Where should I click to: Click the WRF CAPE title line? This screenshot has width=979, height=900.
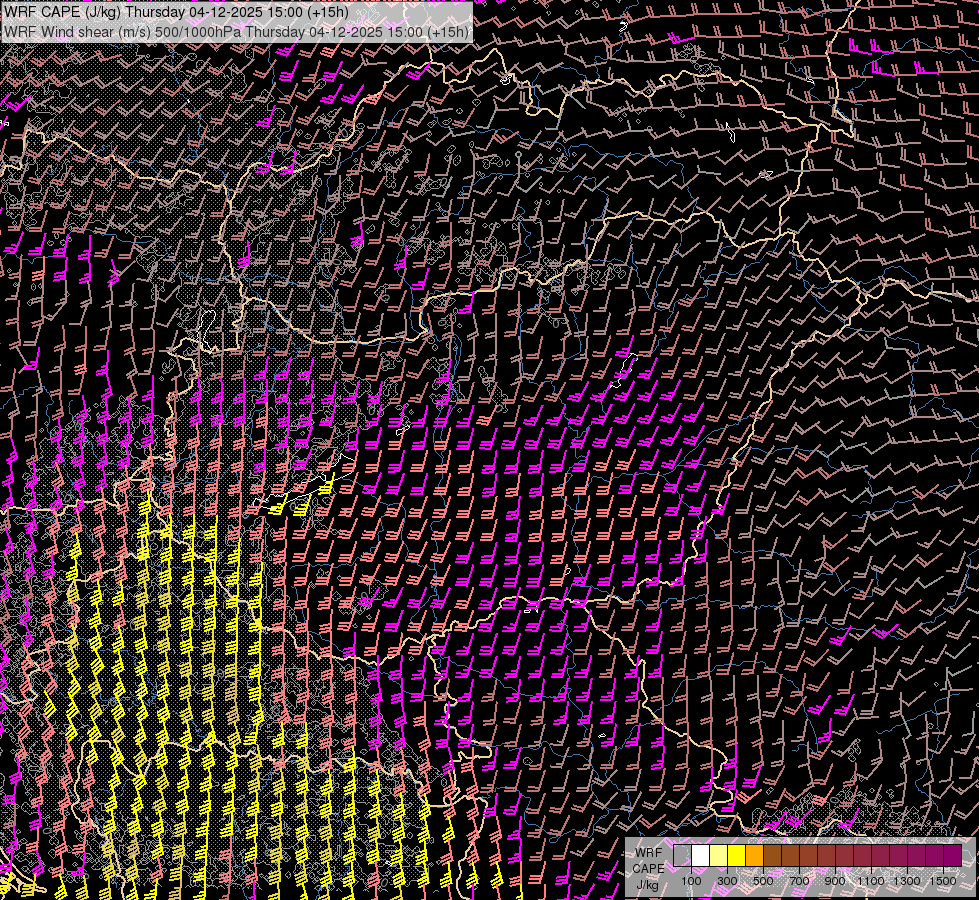(x=177, y=13)
